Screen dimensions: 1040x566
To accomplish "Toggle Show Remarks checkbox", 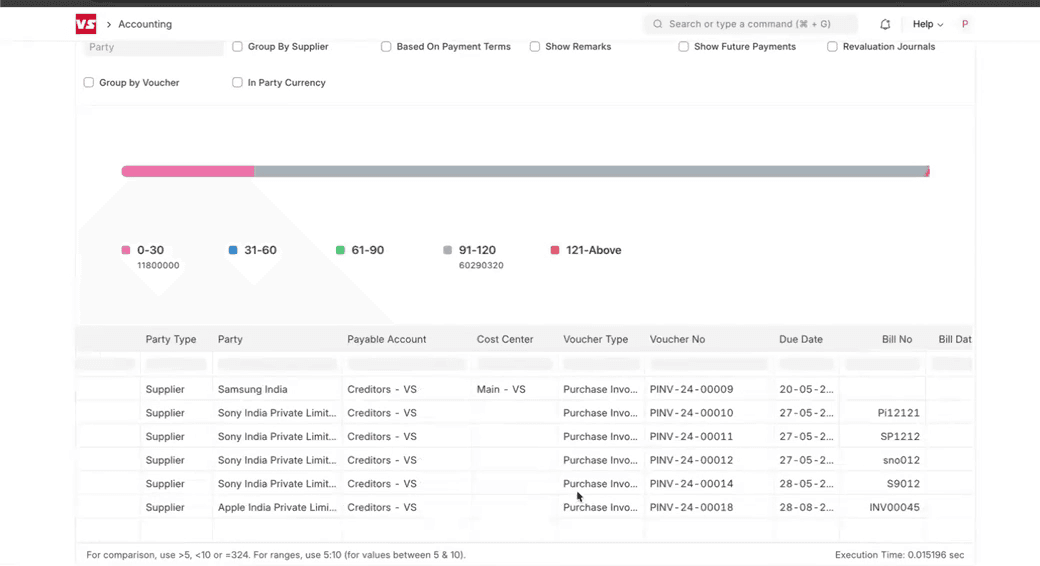I will pos(535,46).
